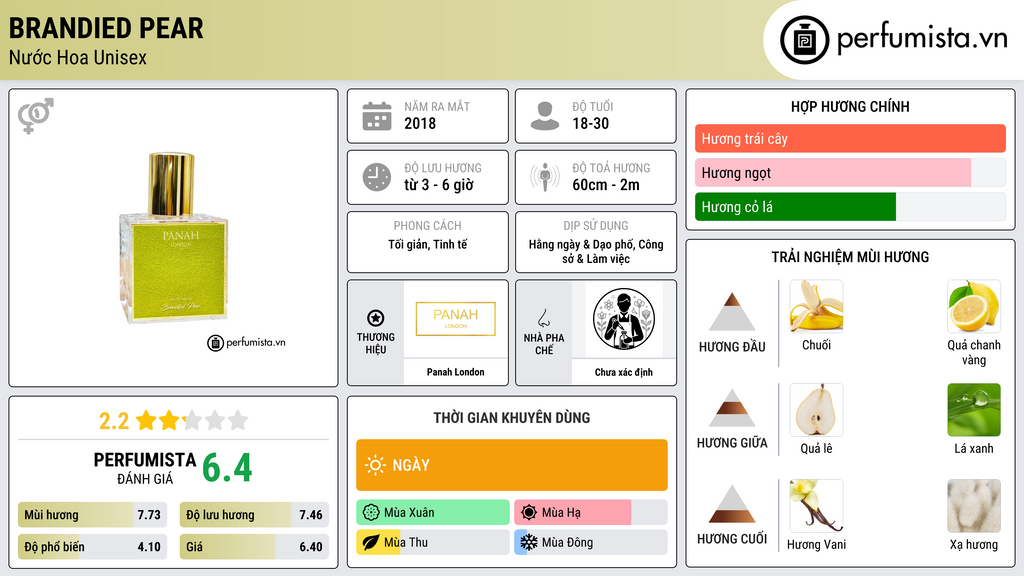Click the Panah London brand name
This screenshot has width=1024, height=576.
456,372
